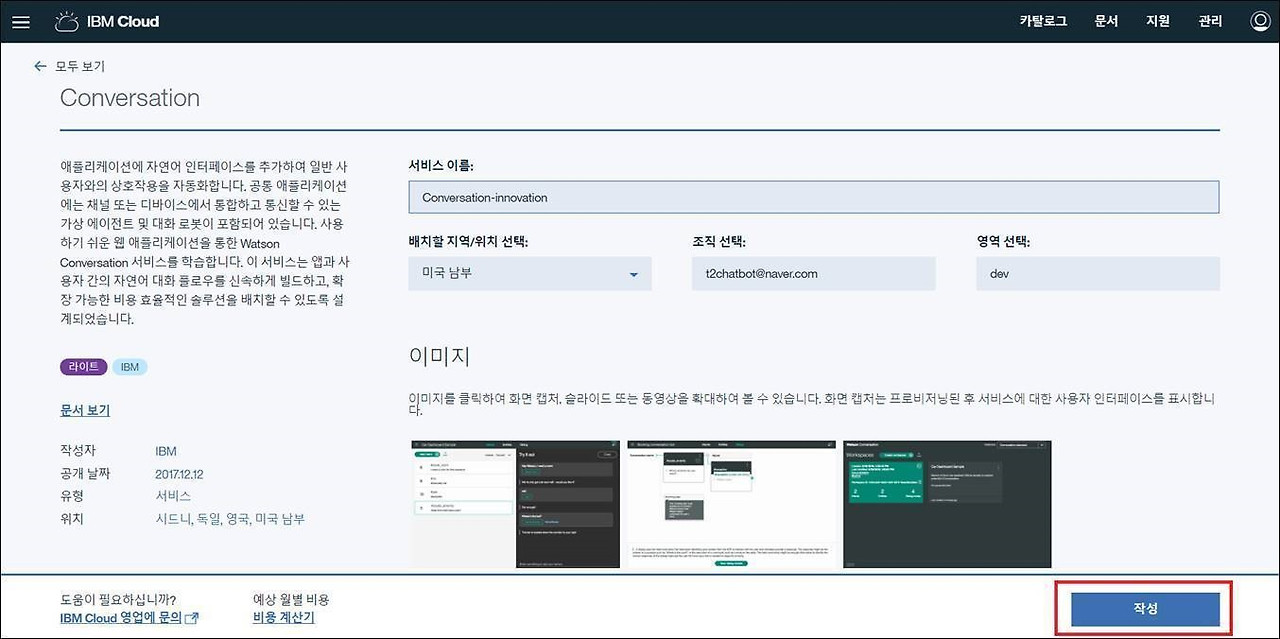Screen dimensions: 1280x639
Task: Open the Workspaces screenshot thumbnail
Action: click(947, 504)
